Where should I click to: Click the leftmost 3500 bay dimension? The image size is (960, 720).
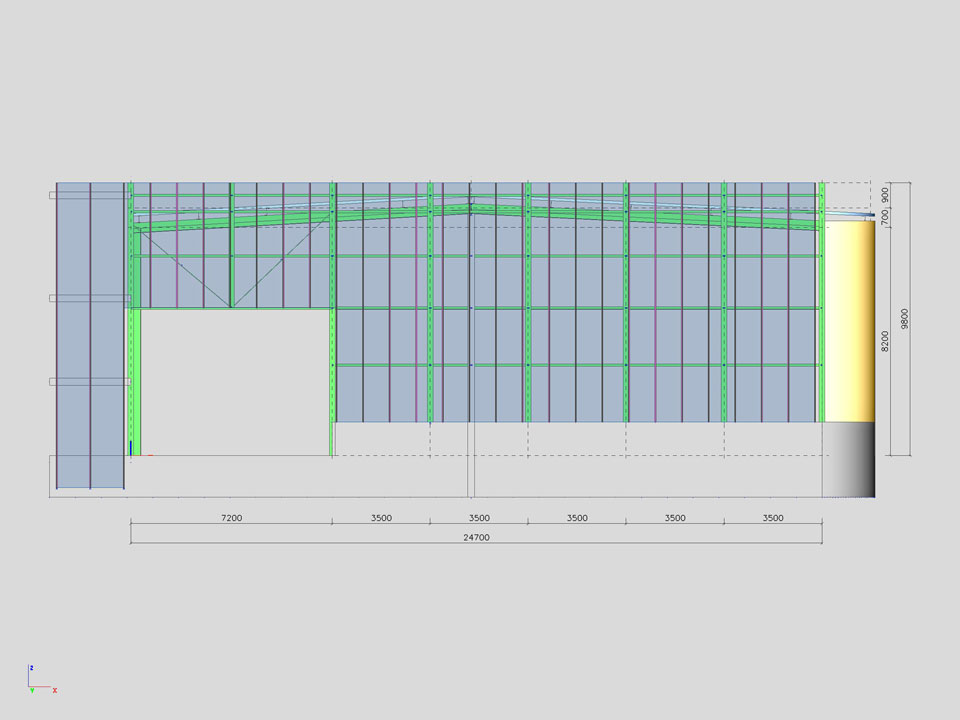[381, 518]
